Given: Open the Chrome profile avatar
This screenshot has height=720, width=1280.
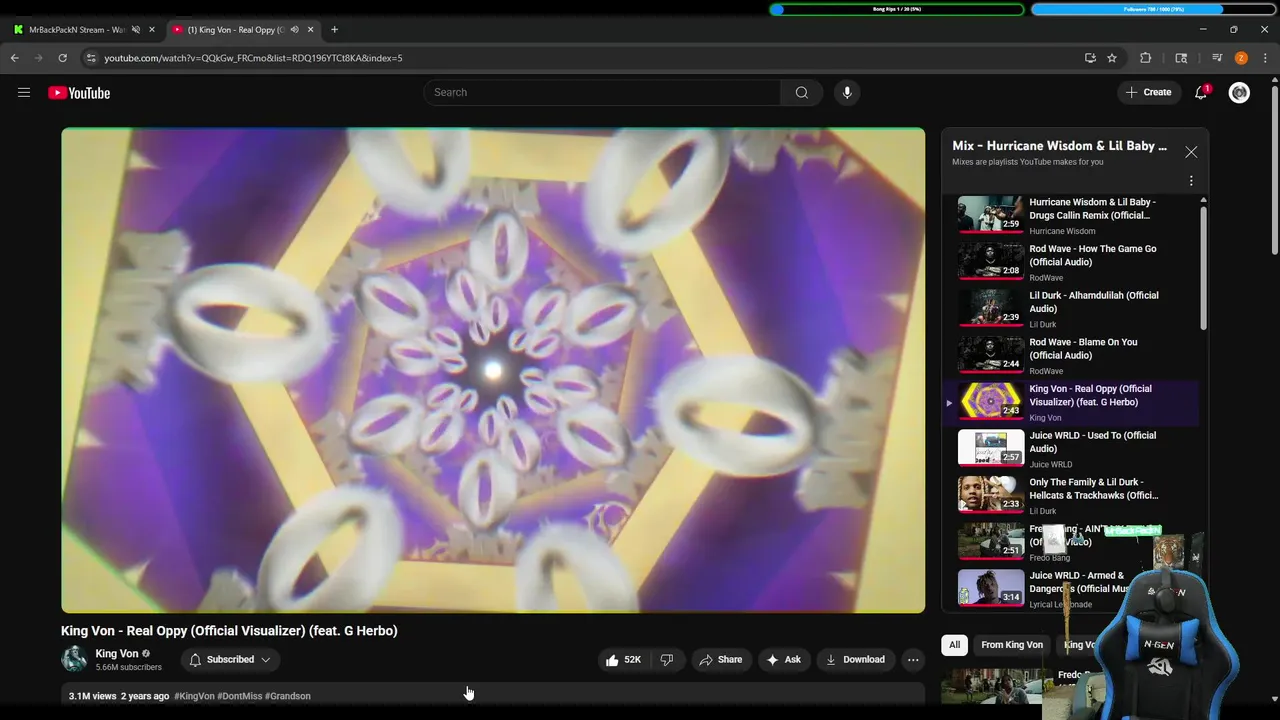Looking at the screenshot, I should tap(1241, 58).
